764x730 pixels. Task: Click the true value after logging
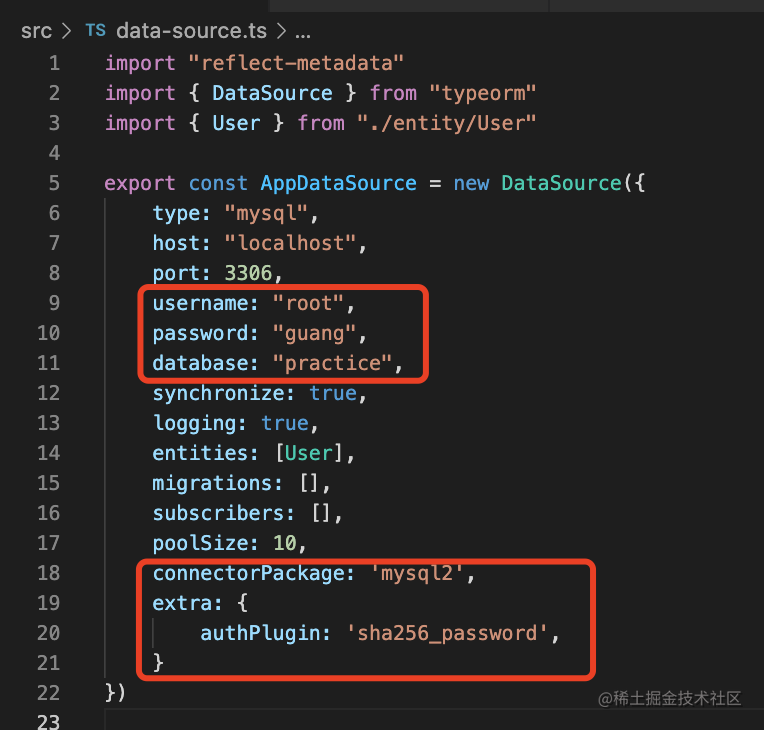284,423
